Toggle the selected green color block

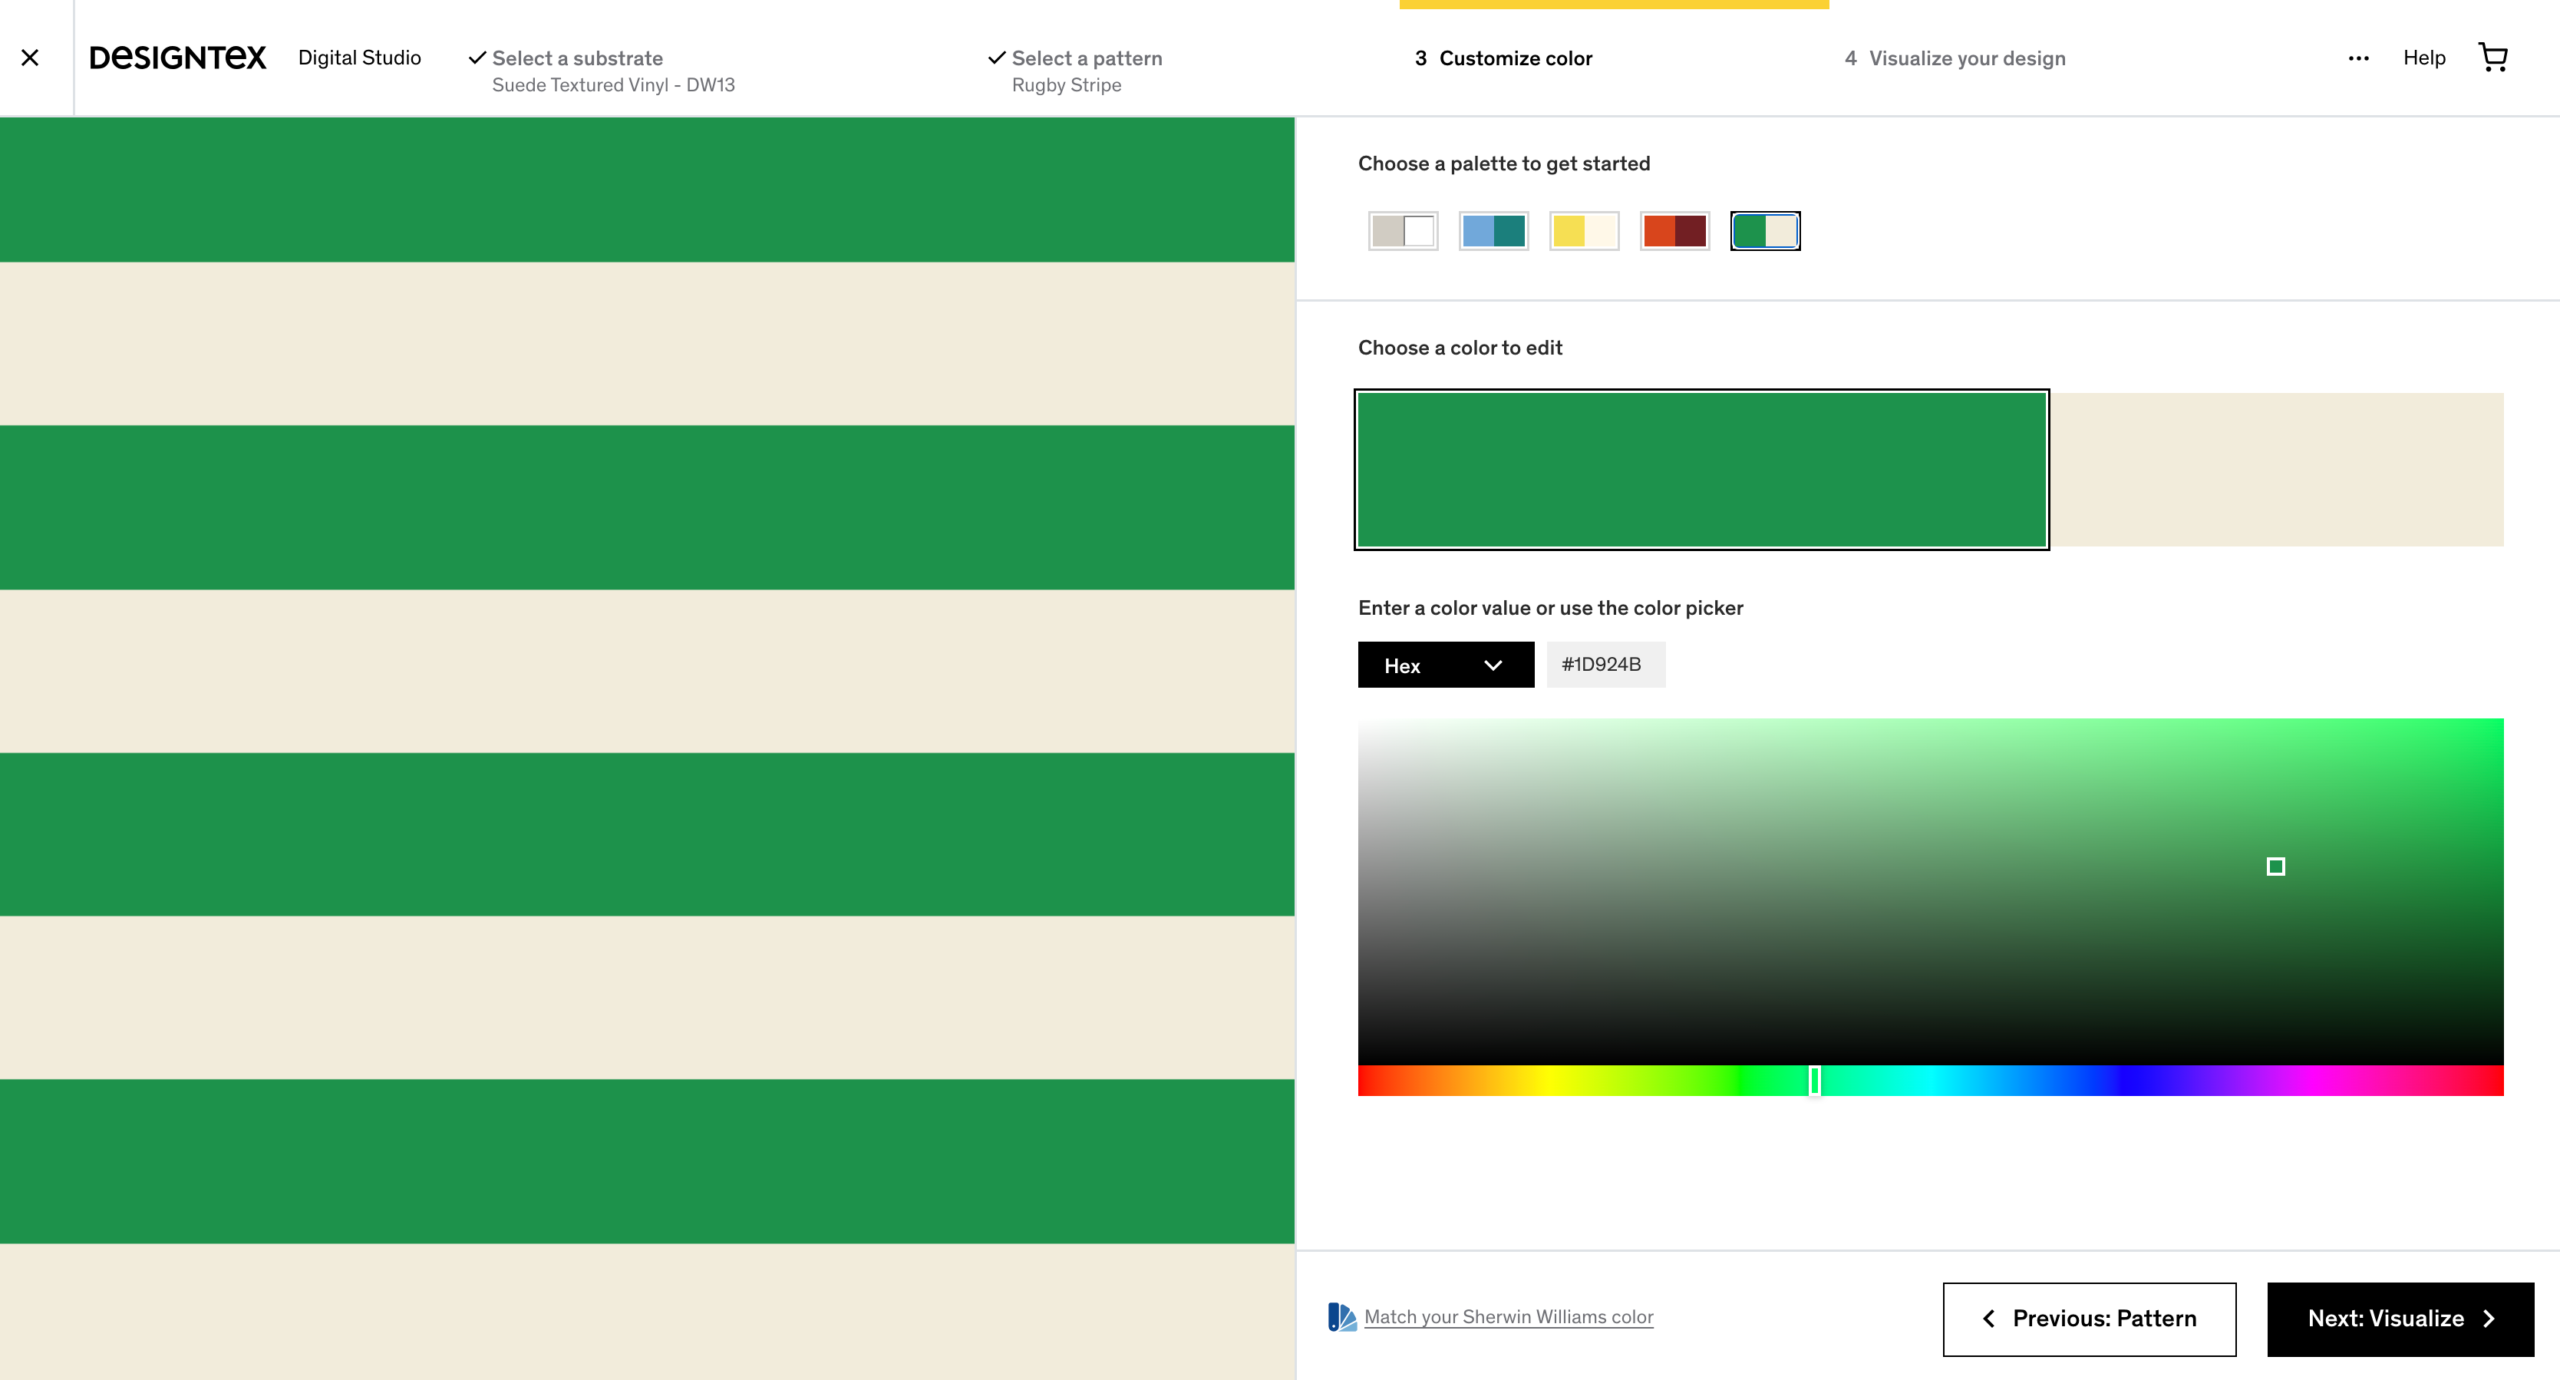pyautogui.click(x=1700, y=469)
